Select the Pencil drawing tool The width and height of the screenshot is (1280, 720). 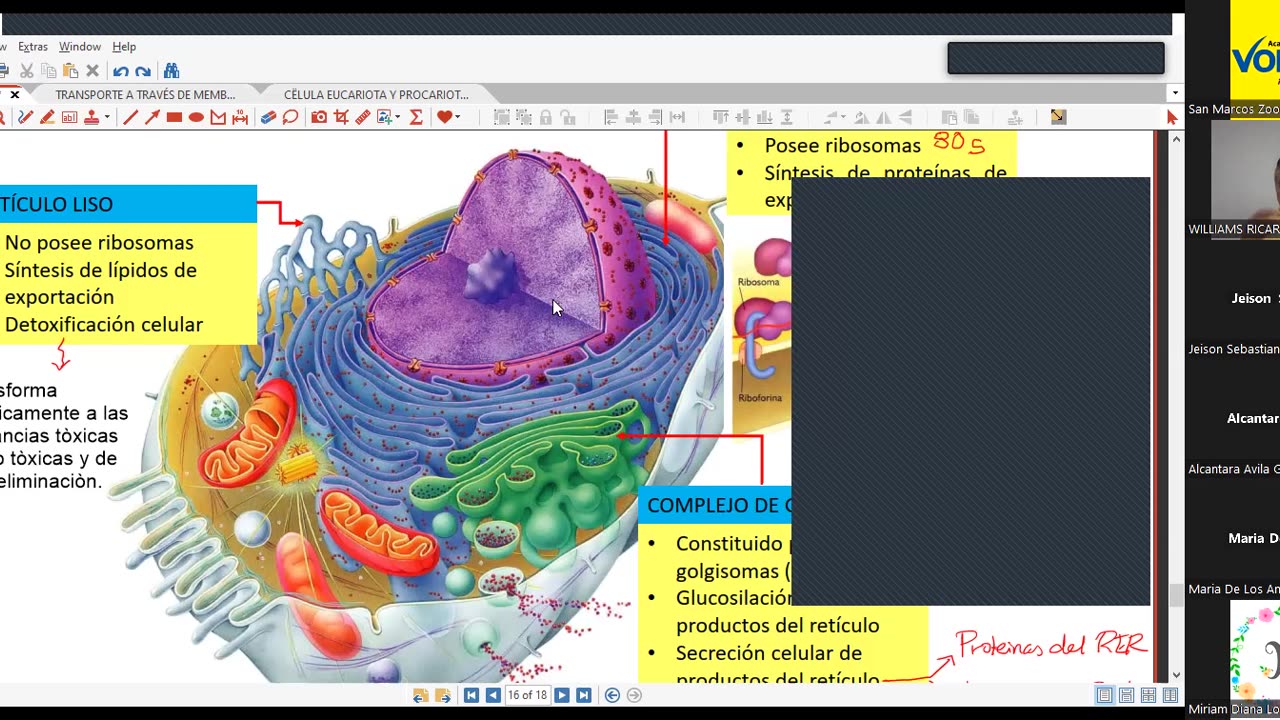[x=25, y=117]
